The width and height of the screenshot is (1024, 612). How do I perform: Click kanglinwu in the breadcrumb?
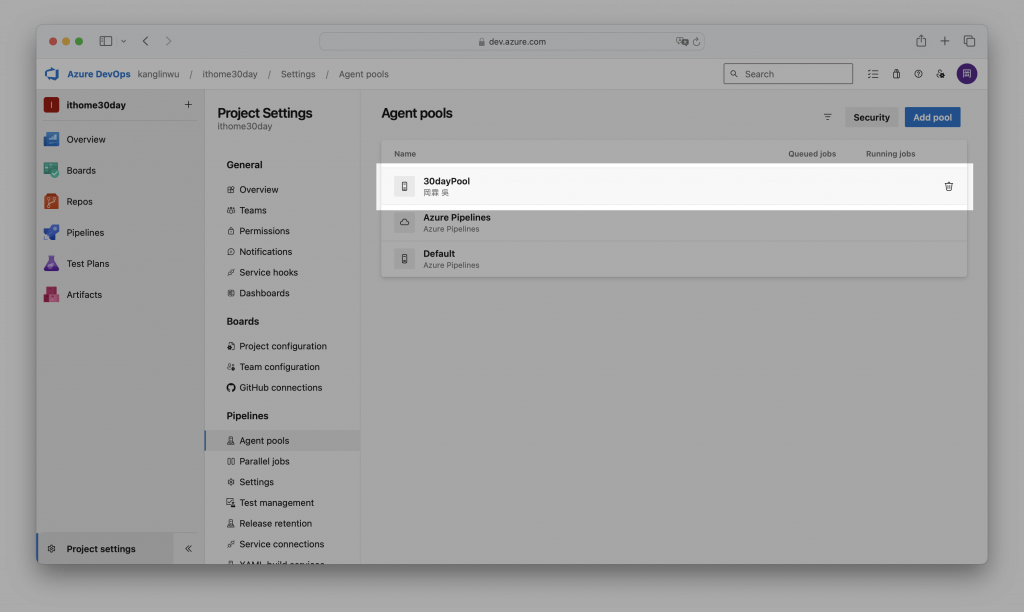(x=158, y=74)
